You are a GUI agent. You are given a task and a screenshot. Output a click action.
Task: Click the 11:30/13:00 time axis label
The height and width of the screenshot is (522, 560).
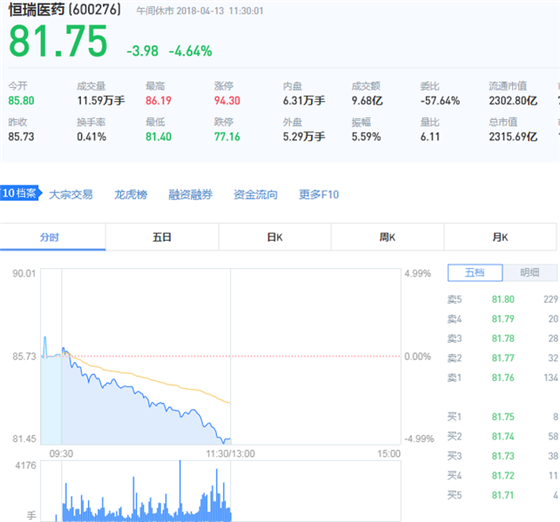pos(230,454)
